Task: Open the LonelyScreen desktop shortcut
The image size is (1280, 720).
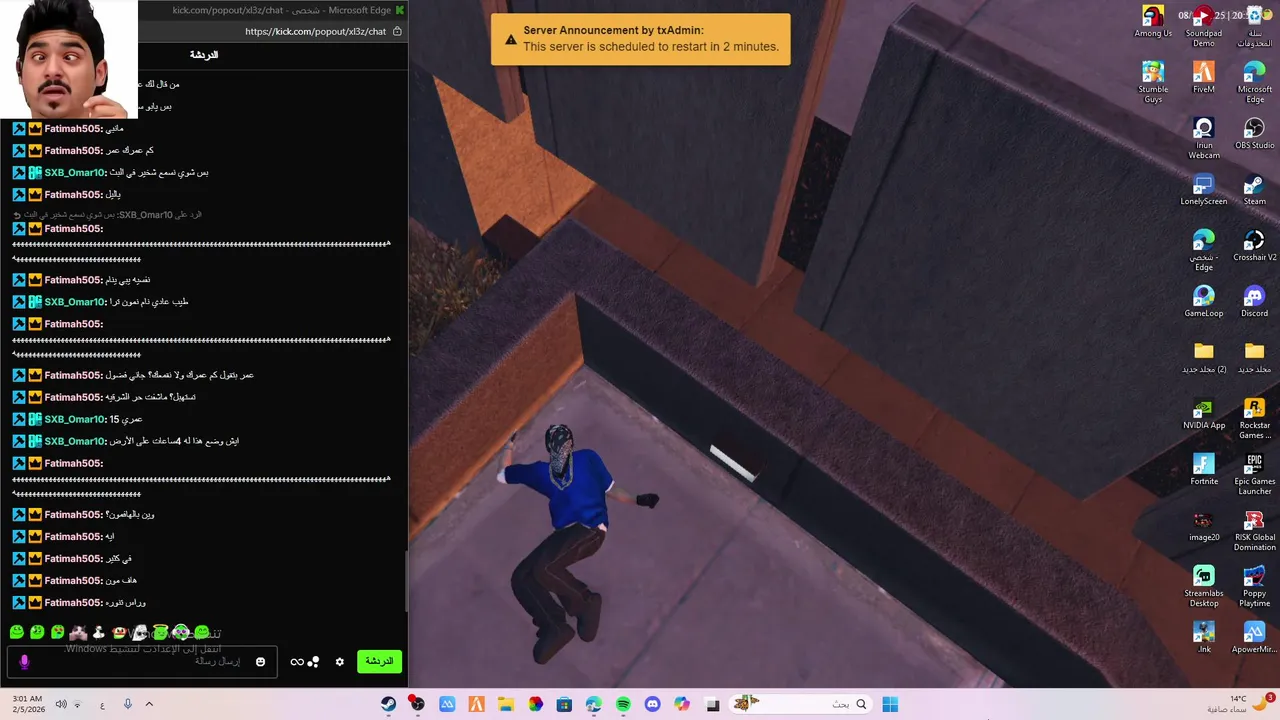Action: [1204, 190]
